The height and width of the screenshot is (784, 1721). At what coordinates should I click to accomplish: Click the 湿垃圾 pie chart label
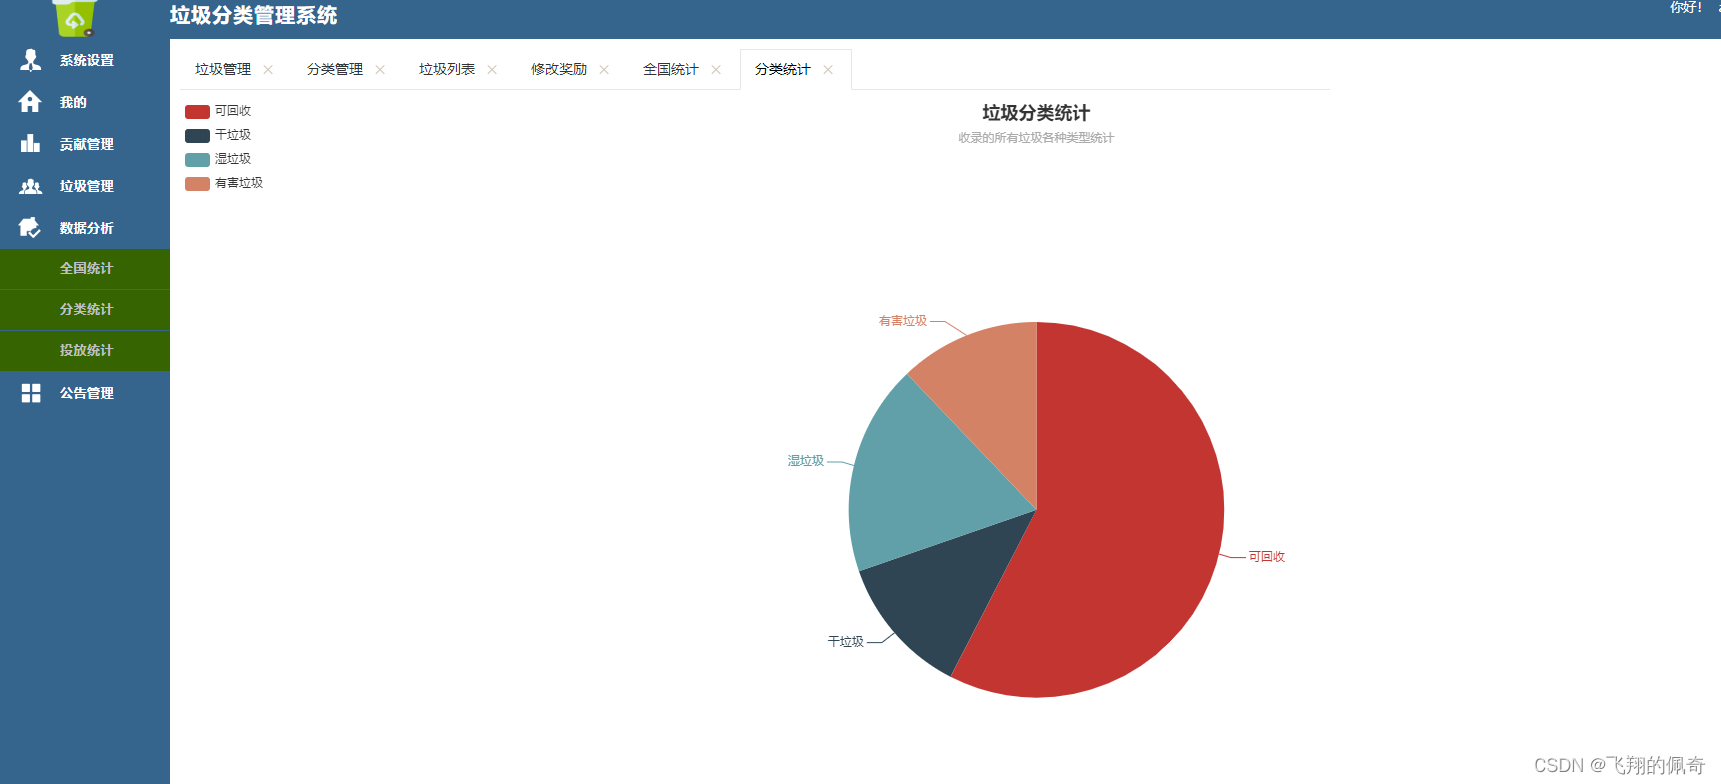coord(805,461)
